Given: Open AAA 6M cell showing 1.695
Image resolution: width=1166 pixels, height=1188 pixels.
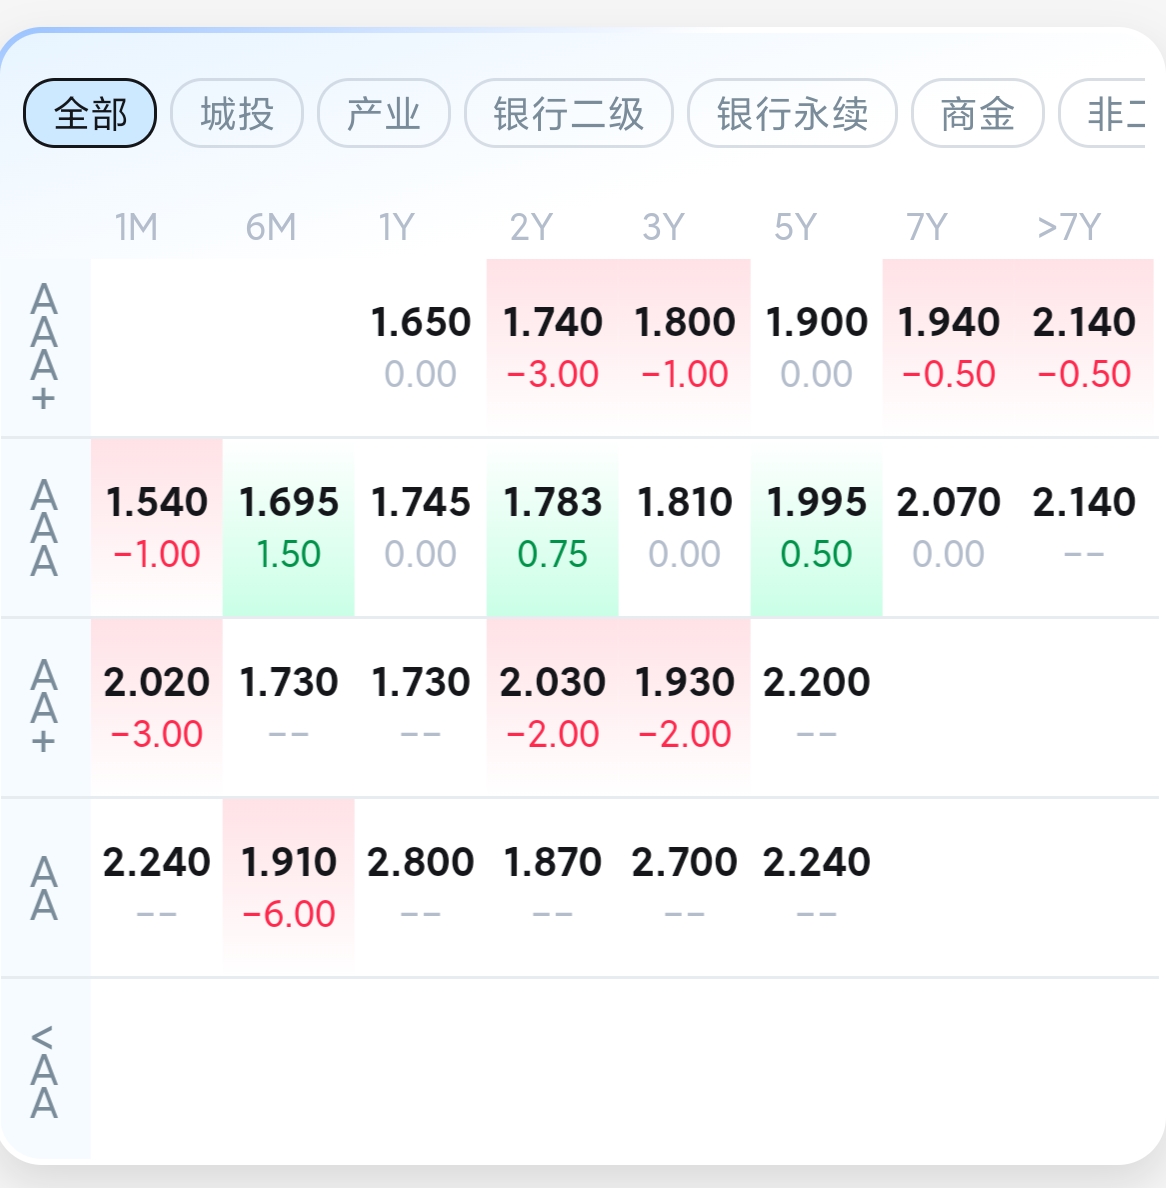Looking at the screenshot, I should (x=289, y=526).
